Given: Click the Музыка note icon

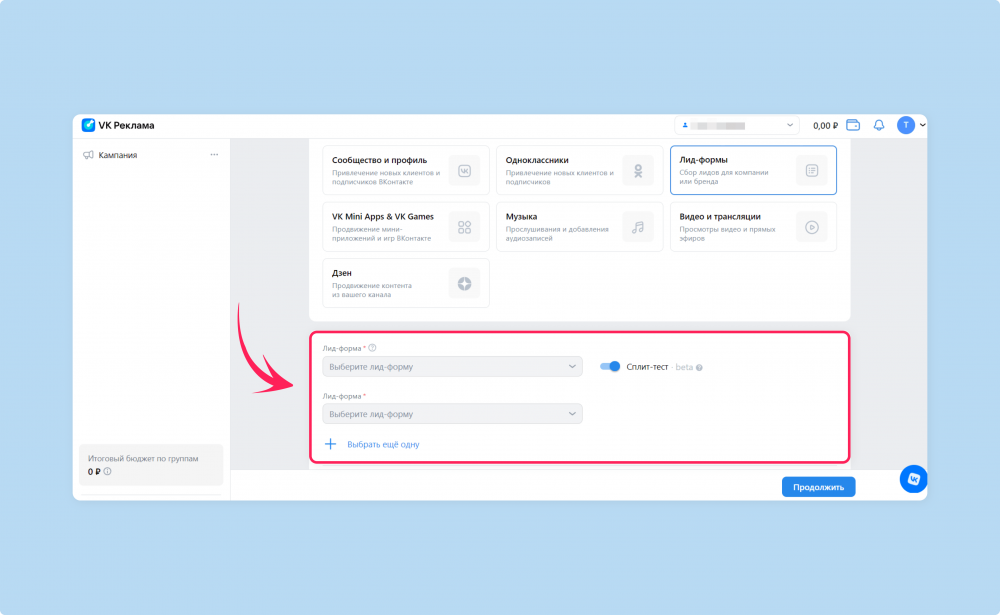Looking at the screenshot, I should [638, 227].
